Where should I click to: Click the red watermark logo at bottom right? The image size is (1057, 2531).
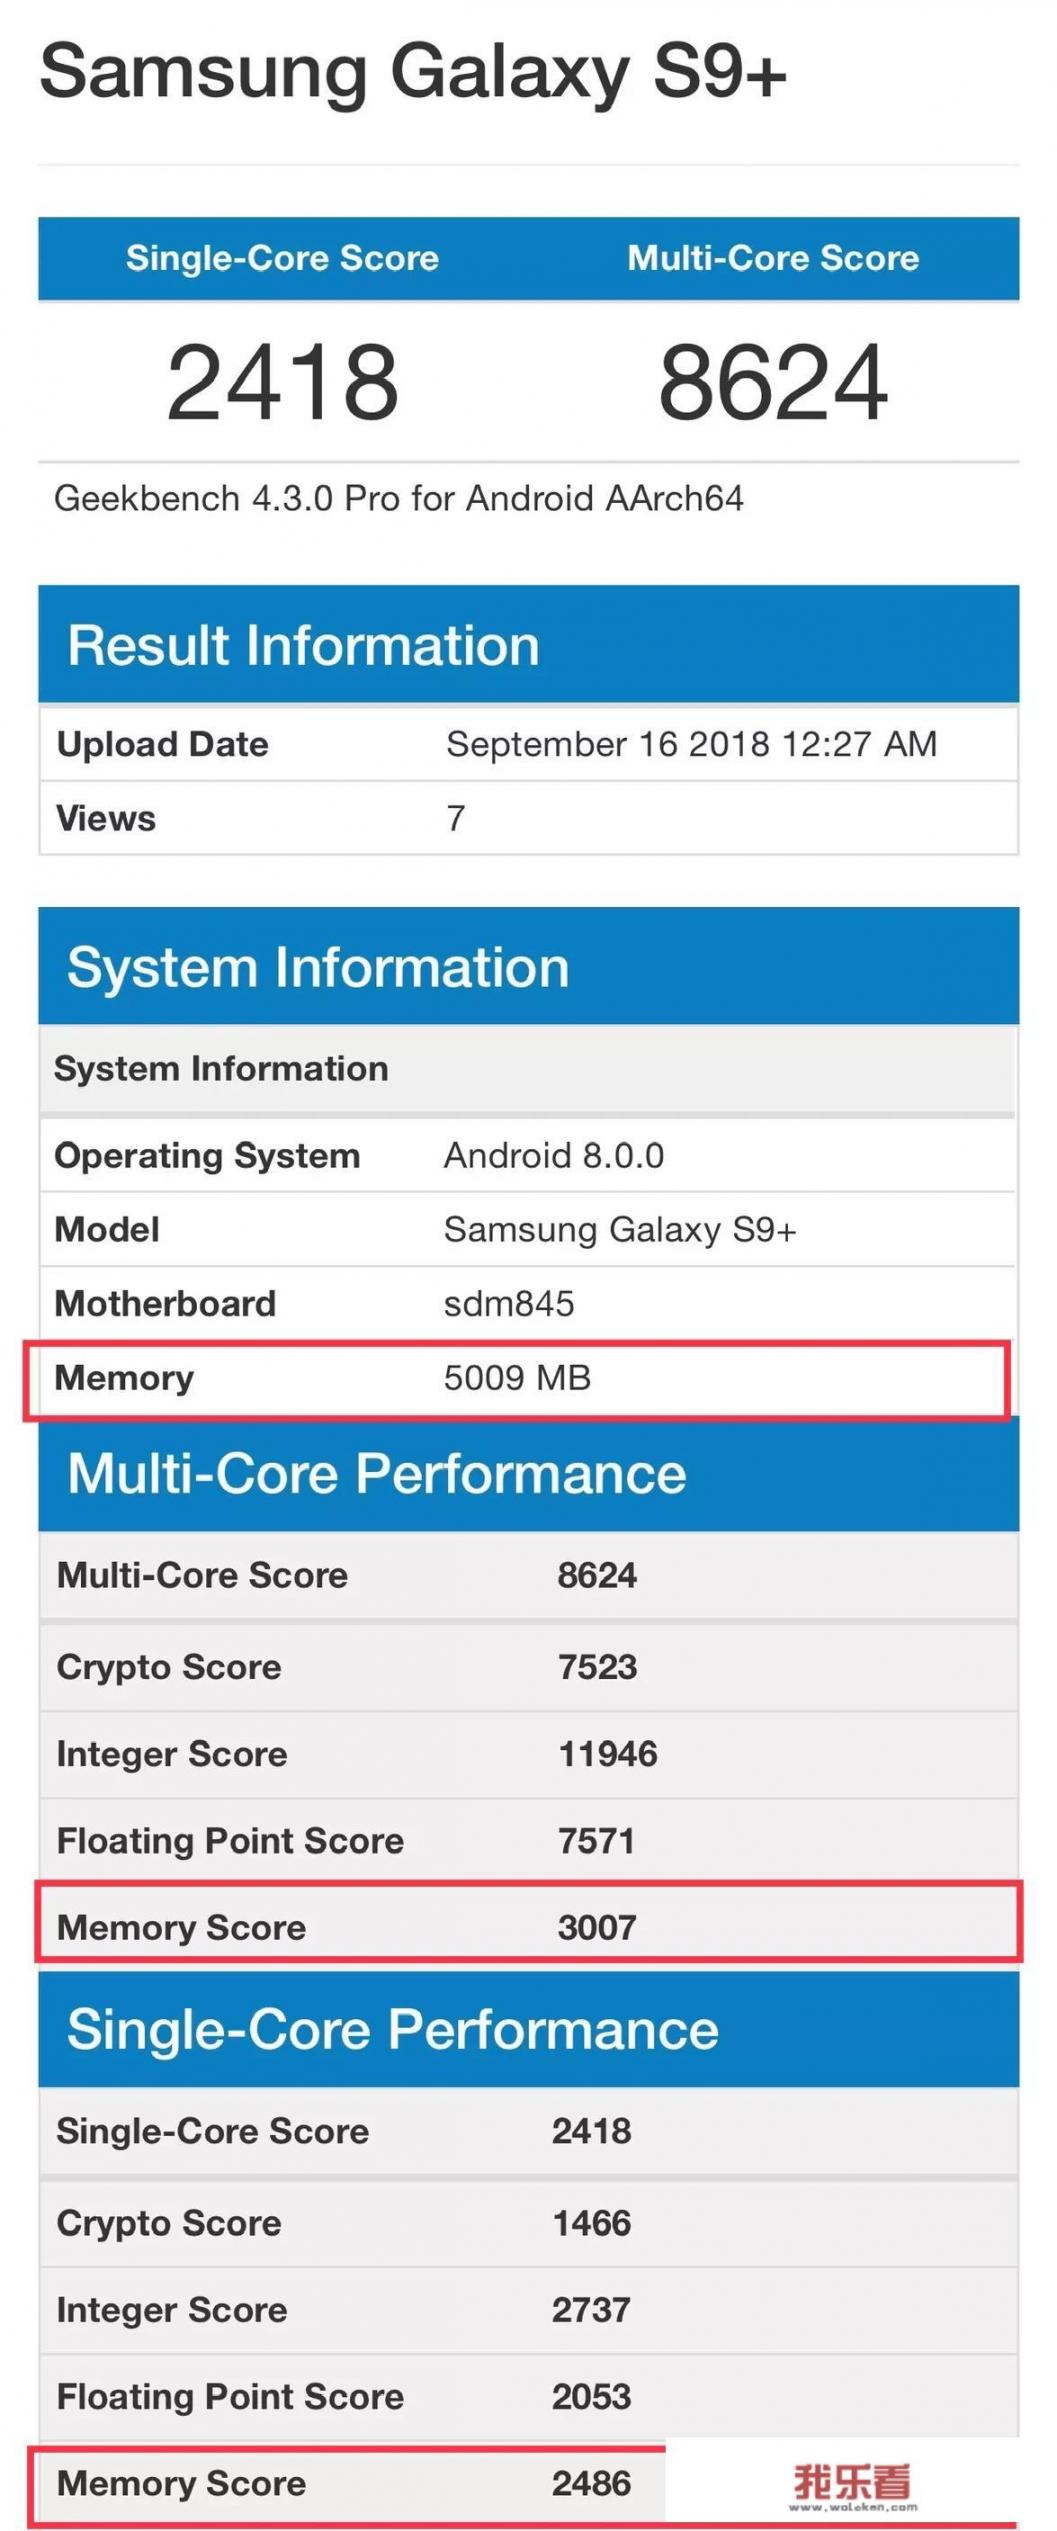852,2485
